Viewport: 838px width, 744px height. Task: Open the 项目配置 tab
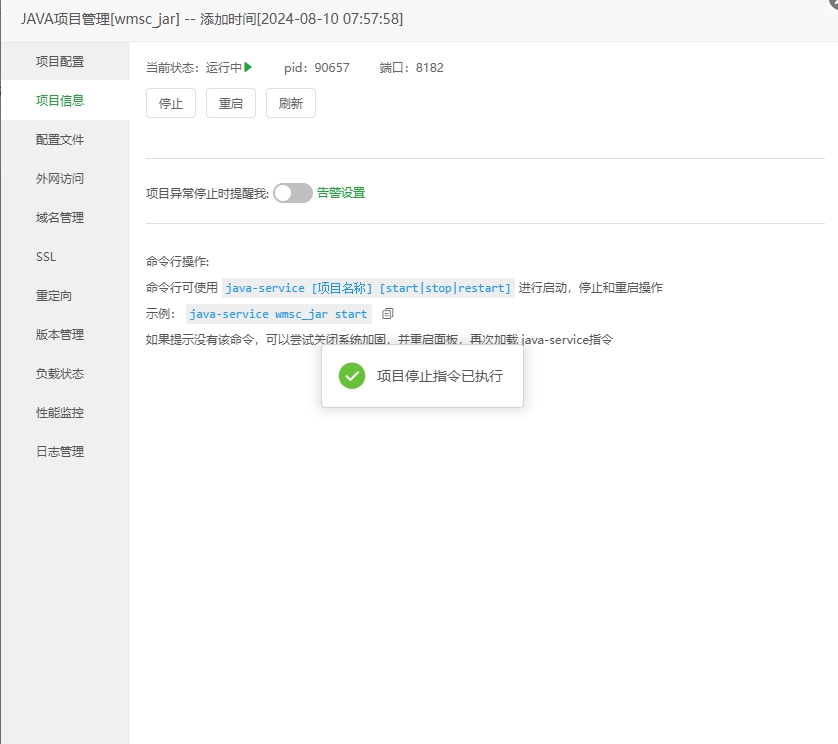pyautogui.click(x=65, y=61)
